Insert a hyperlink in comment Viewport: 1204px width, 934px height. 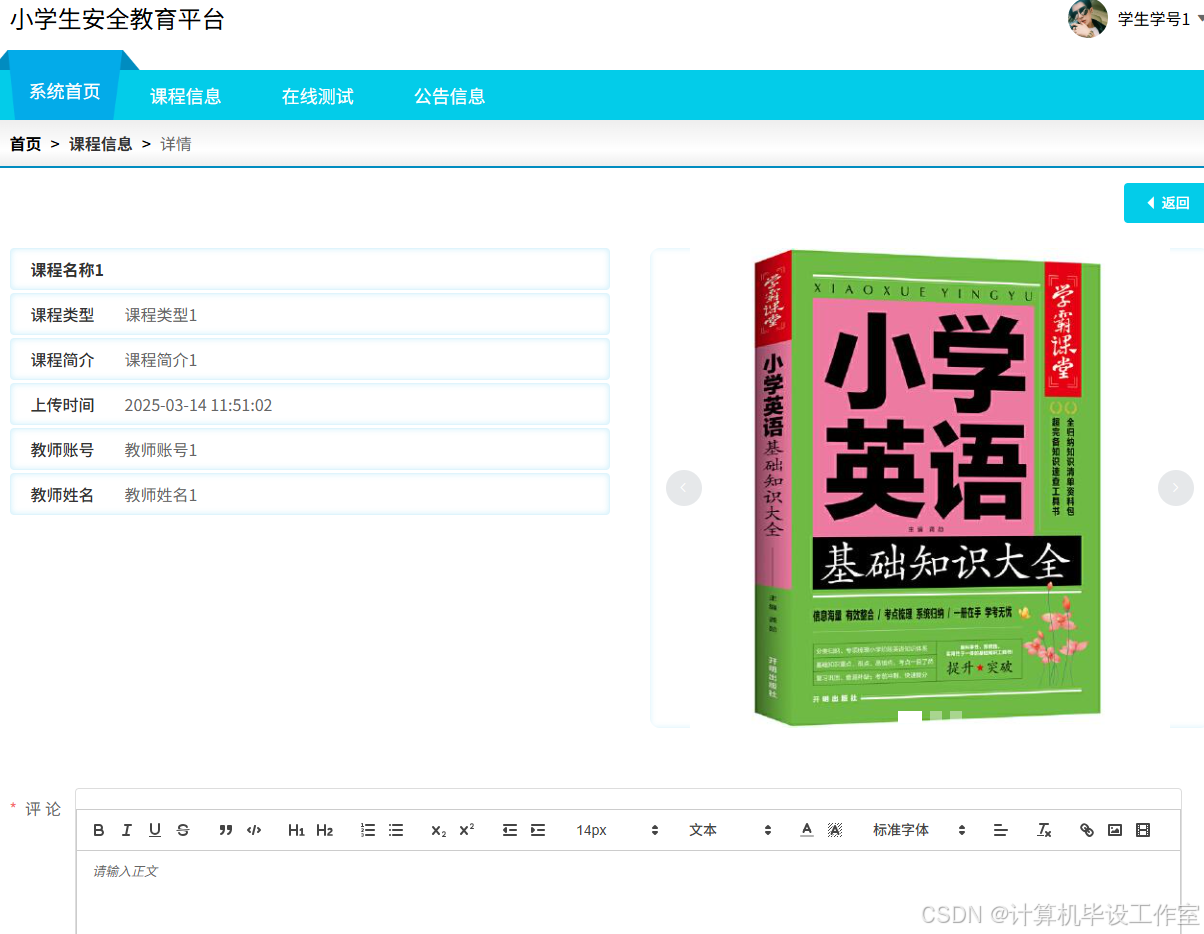[1087, 830]
